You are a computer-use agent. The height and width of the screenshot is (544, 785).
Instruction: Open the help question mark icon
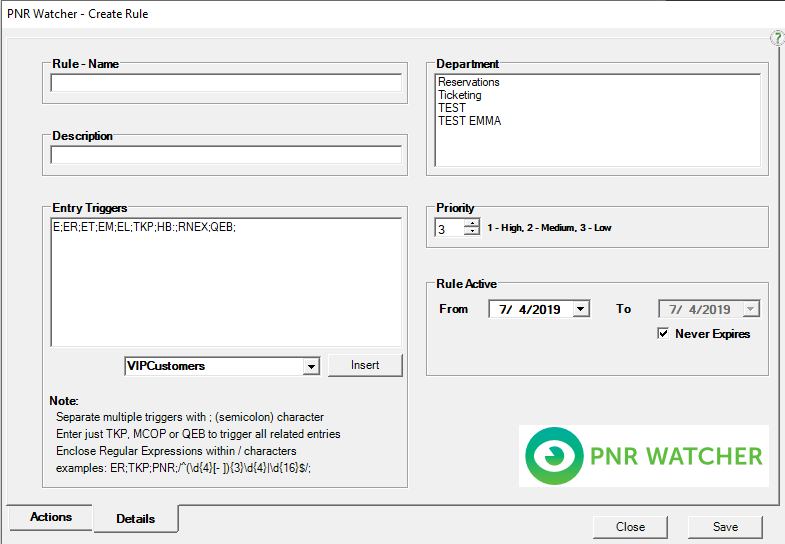pos(777,38)
